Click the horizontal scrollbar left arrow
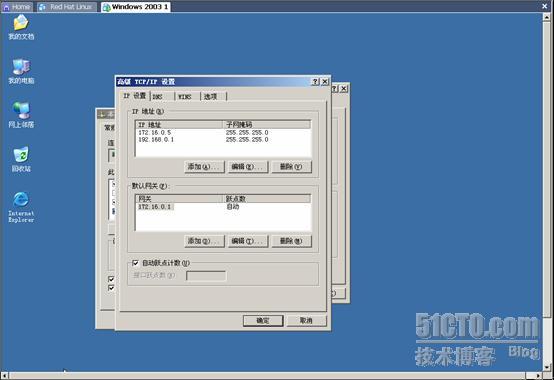The height and width of the screenshot is (380, 554). 5,375
